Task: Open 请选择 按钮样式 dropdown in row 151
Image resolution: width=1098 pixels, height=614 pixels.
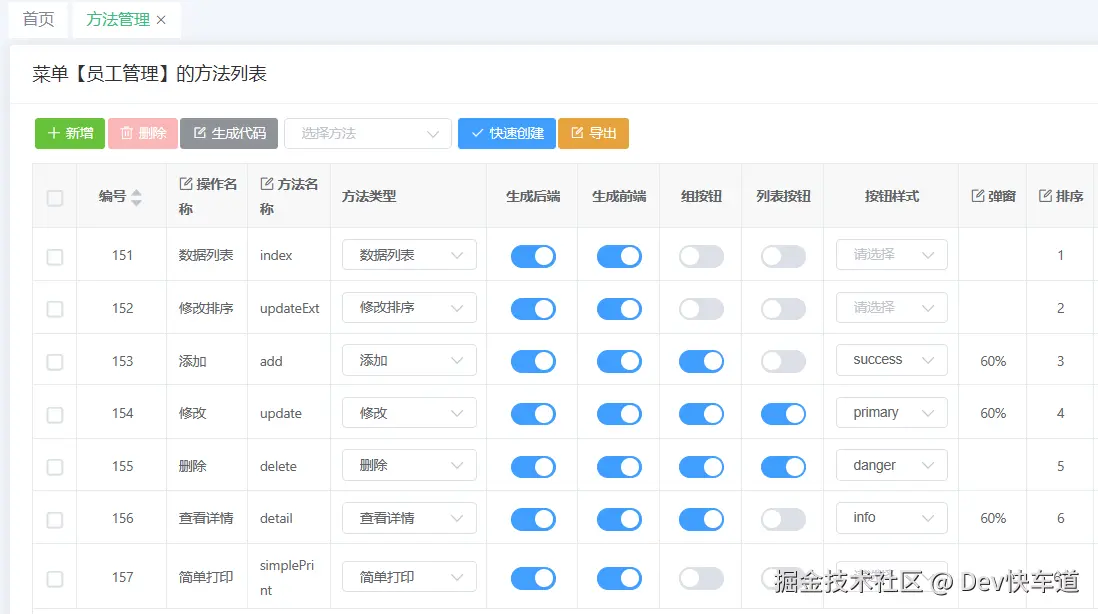Action: tap(891, 255)
